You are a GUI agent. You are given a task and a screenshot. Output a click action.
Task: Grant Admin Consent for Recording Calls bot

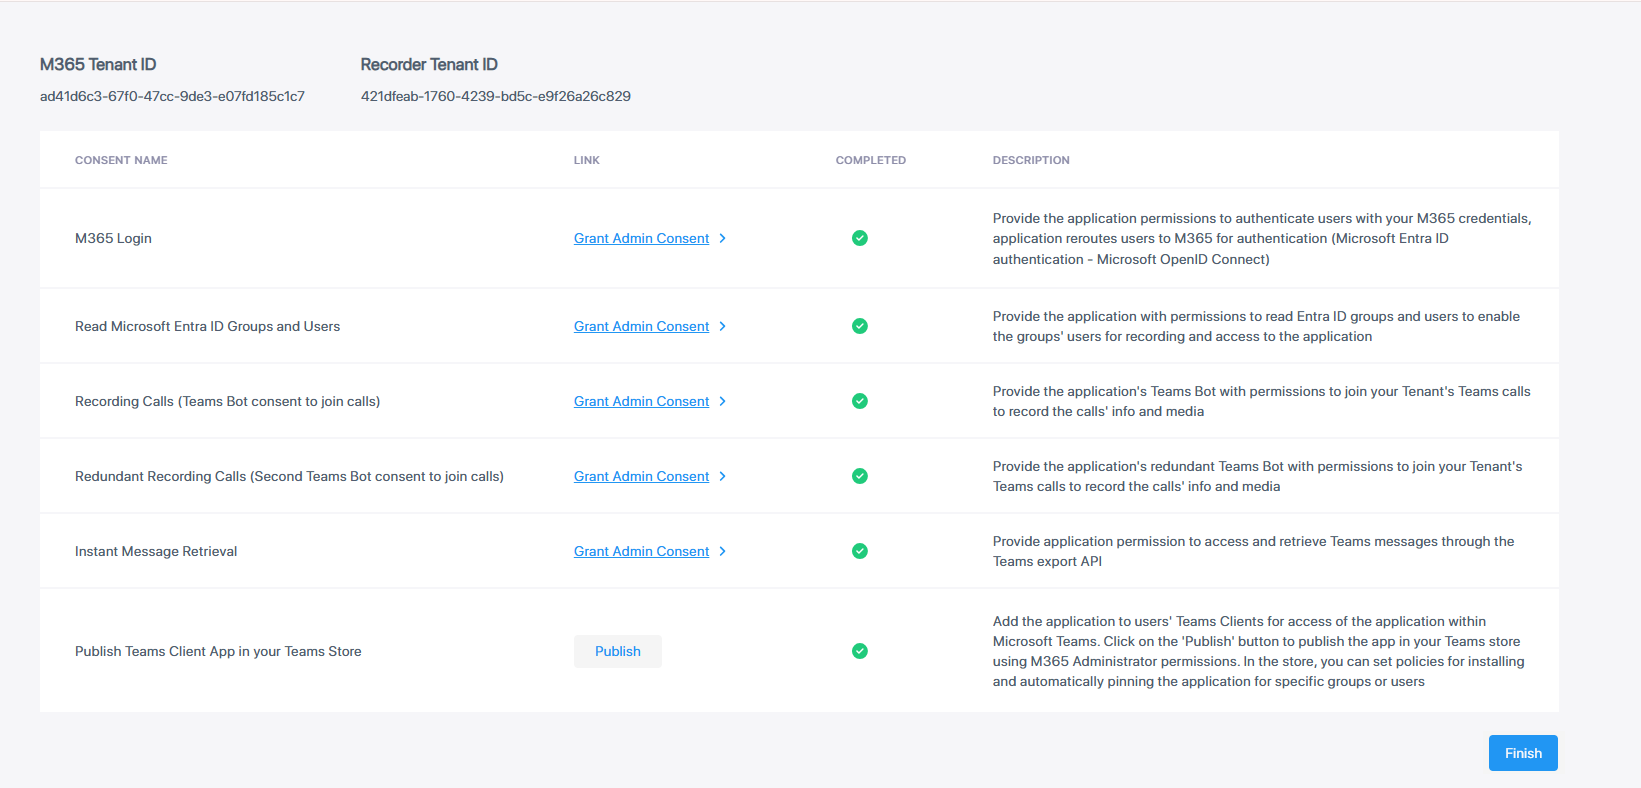pyautogui.click(x=641, y=401)
